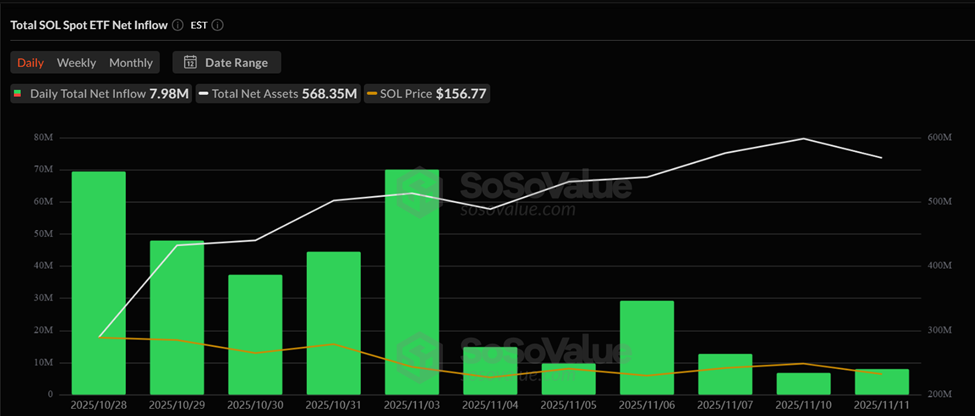The width and height of the screenshot is (975, 416).
Task: Click the Total SOL Spot ETF Net Inflow title
Action: click(88, 25)
